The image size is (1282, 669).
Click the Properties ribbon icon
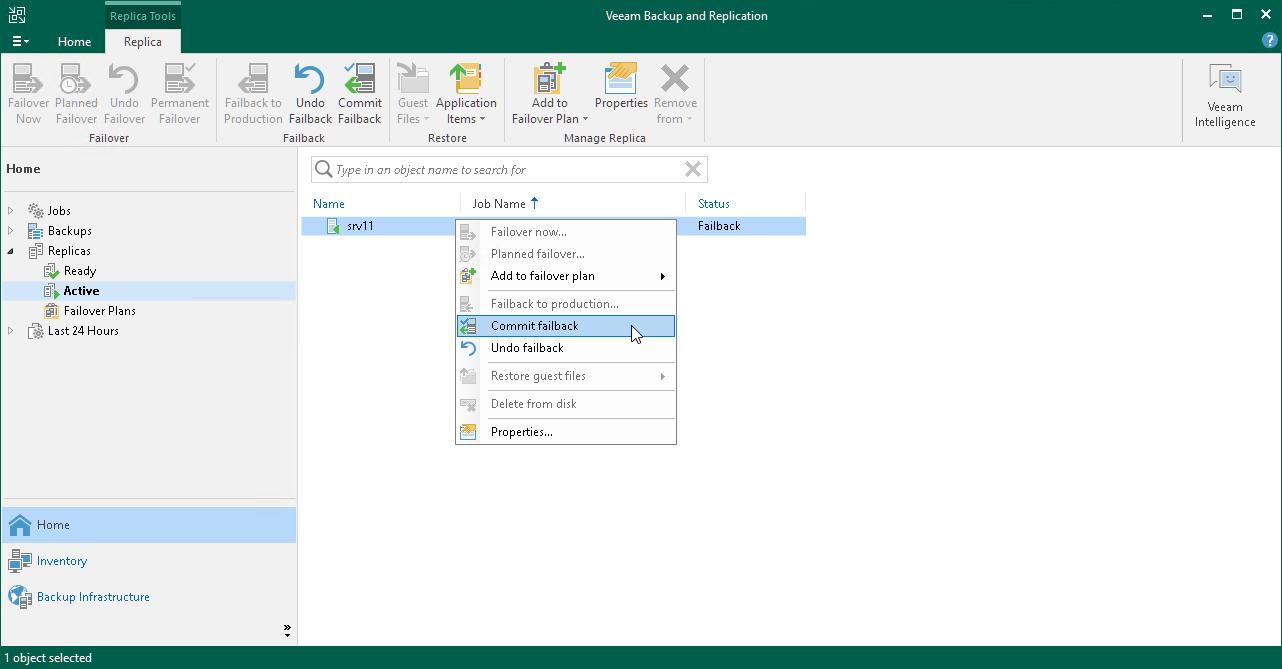click(x=621, y=86)
